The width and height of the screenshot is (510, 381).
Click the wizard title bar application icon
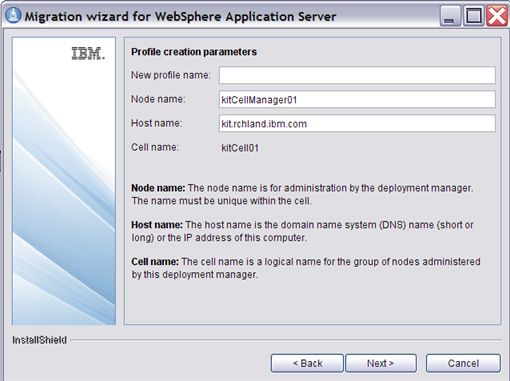[14, 15]
